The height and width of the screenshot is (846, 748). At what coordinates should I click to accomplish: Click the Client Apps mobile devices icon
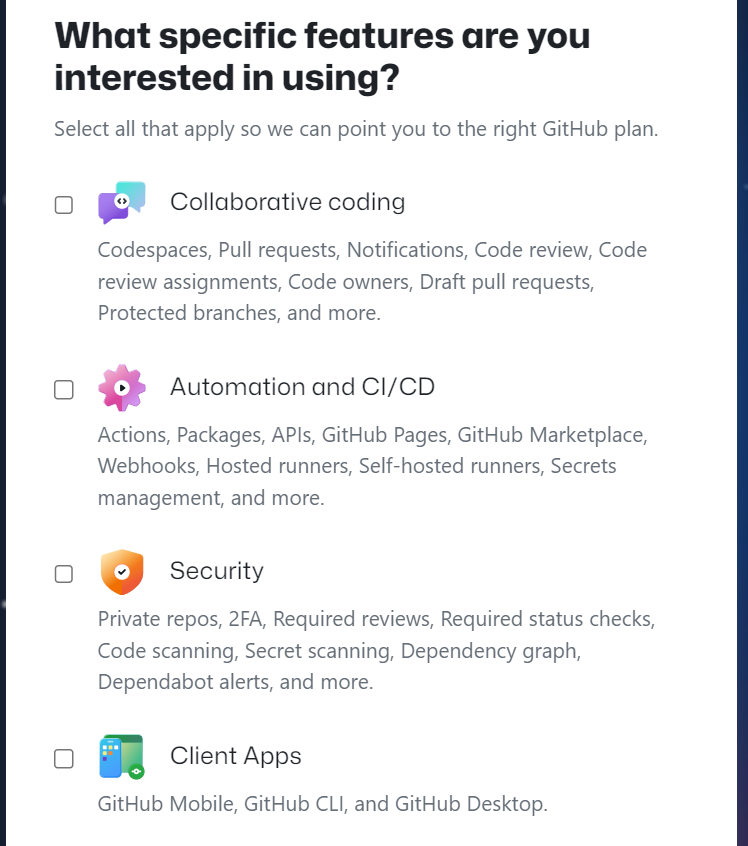[x=122, y=757]
